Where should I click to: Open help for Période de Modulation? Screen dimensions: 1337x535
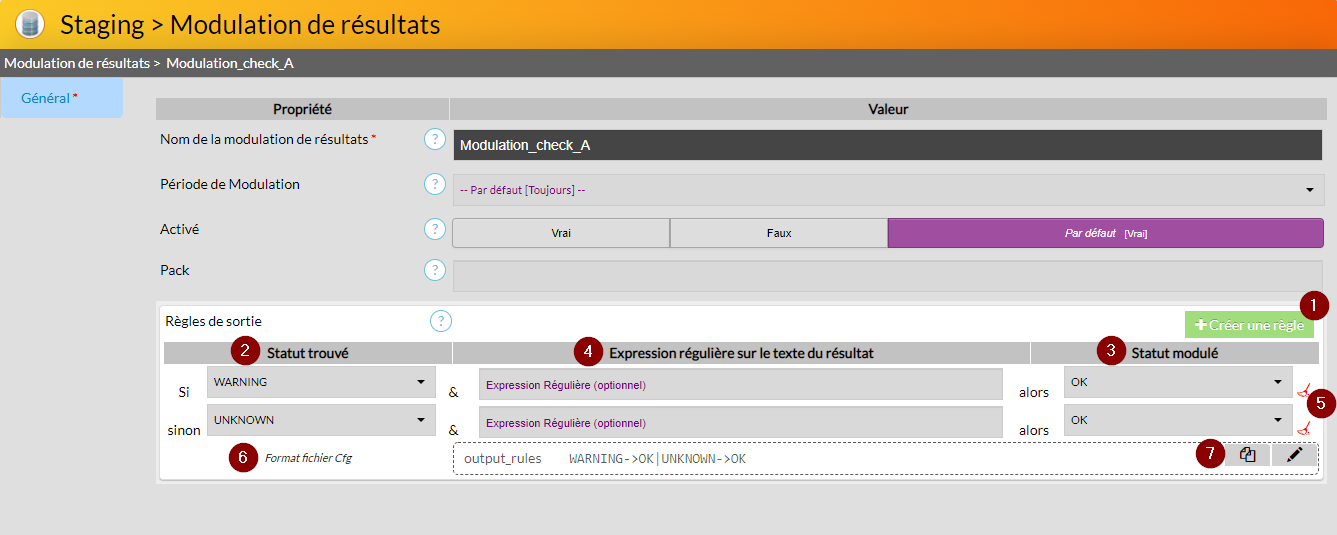pos(434,184)
